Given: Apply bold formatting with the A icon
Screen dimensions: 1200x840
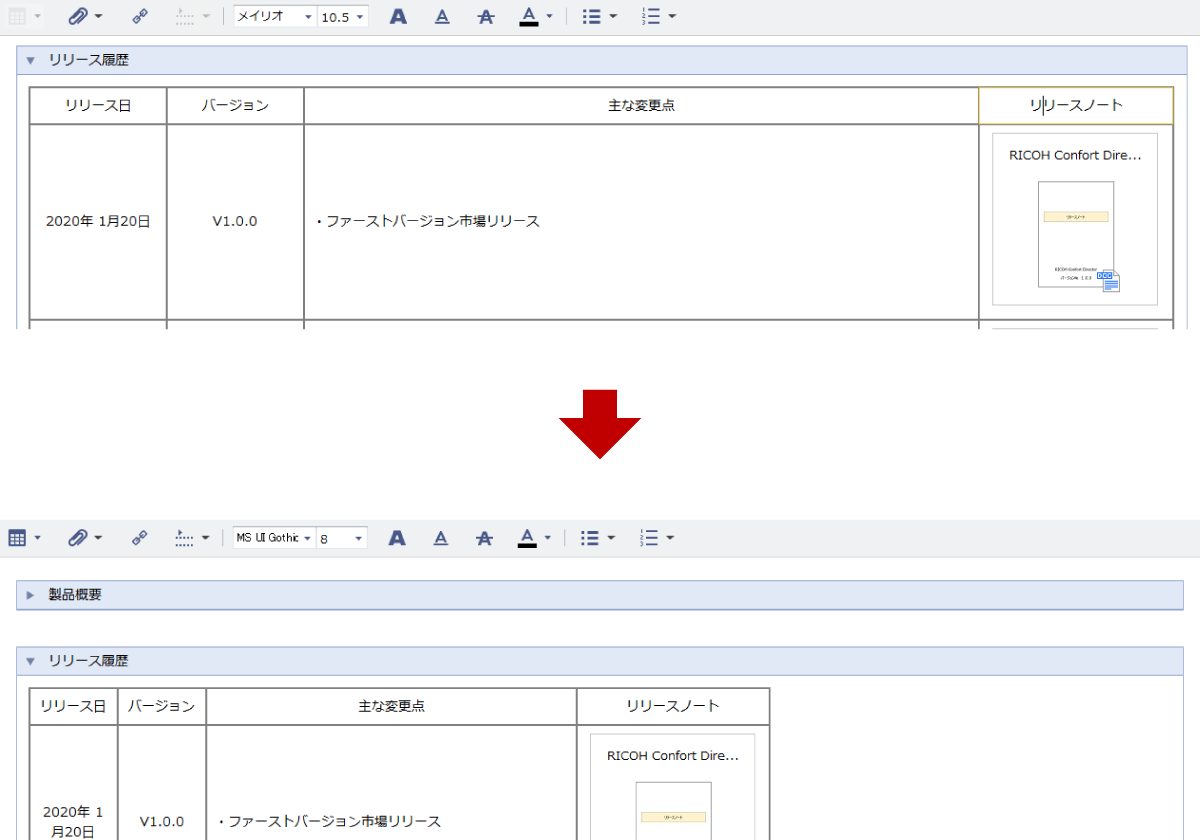Looking at the screenshot, I should point(397,15).
